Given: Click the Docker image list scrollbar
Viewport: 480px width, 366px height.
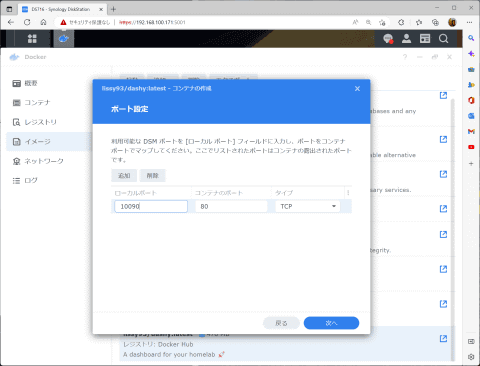Looking at the screenshot, I should pyautogui.click(x=453, y=230).
